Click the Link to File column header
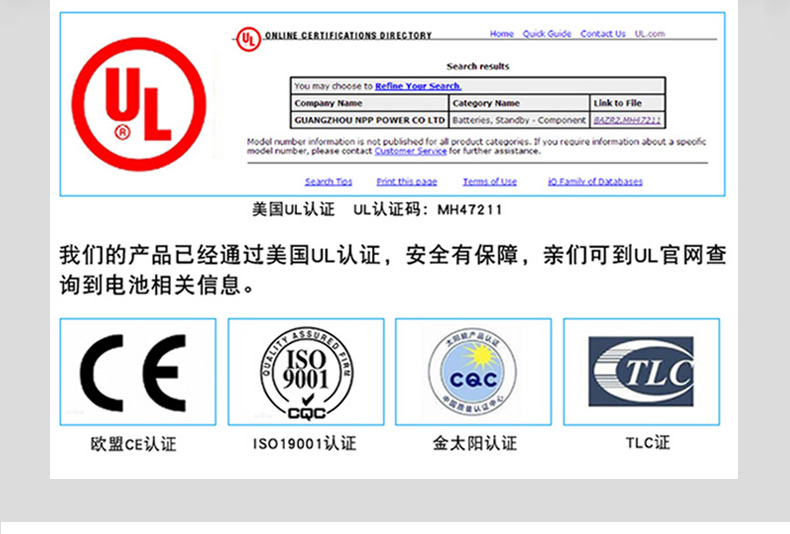The width and height of the screenshot is (790, 534). click(627, 103)
